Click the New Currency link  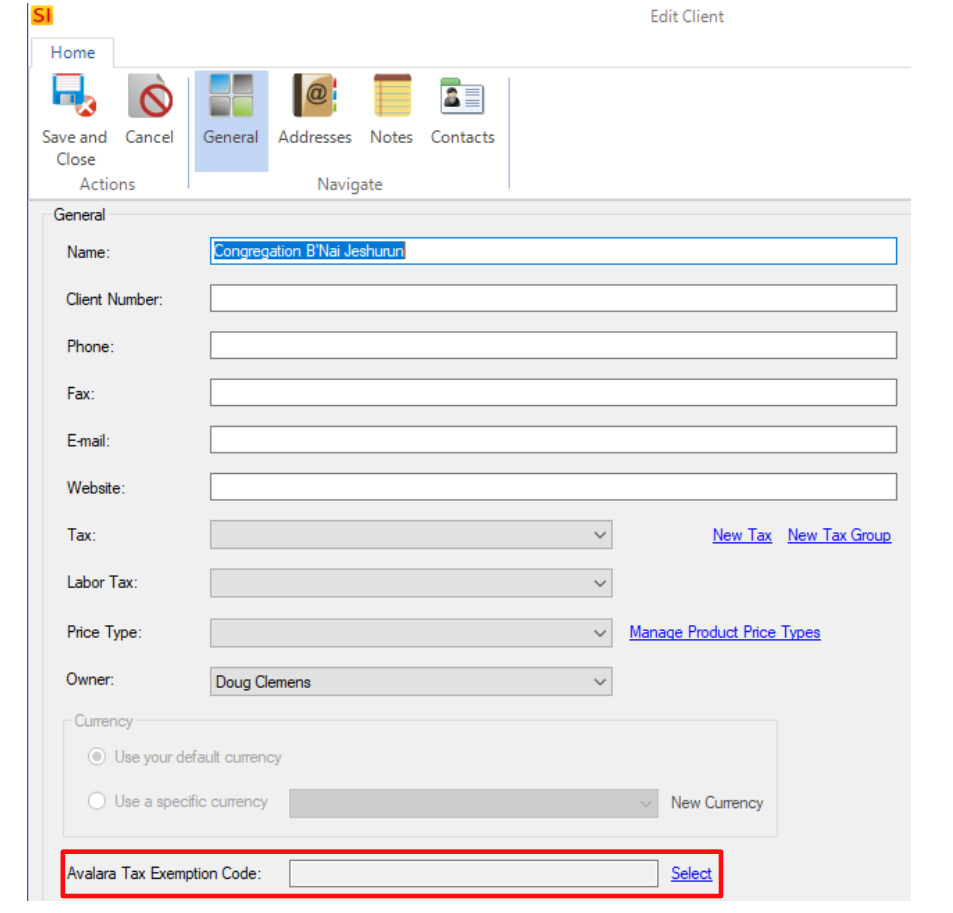(x=717, y=802)
